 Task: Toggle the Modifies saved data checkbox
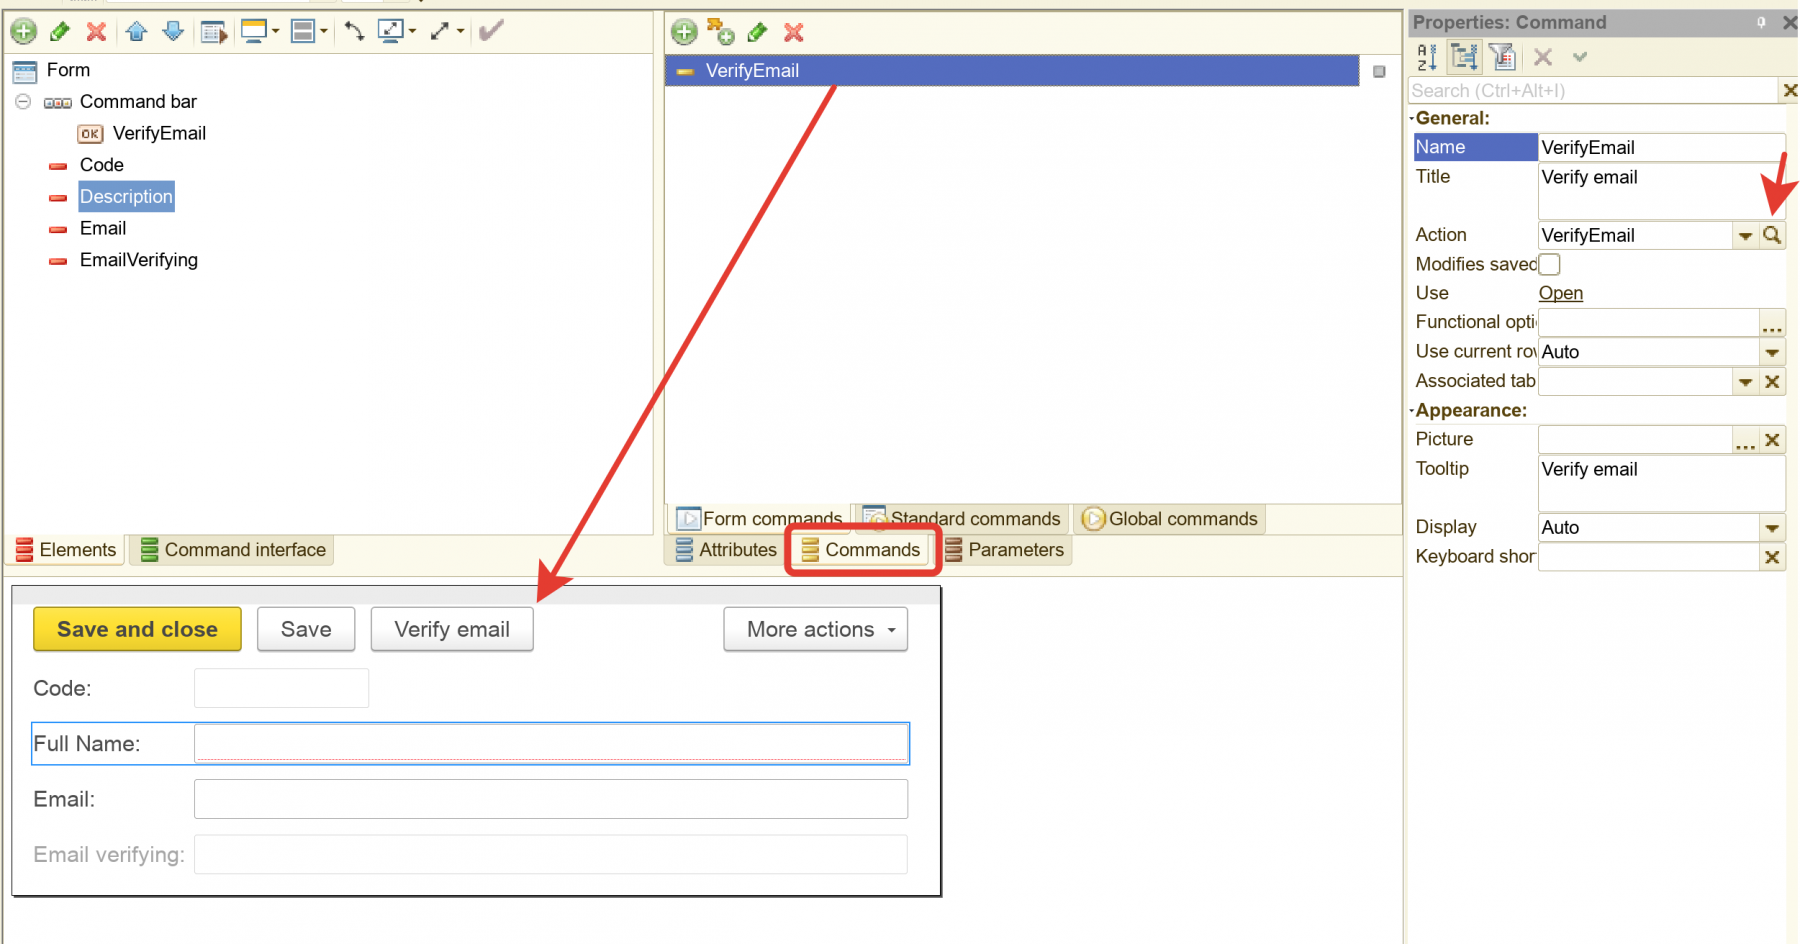[x=1549, y=264]
